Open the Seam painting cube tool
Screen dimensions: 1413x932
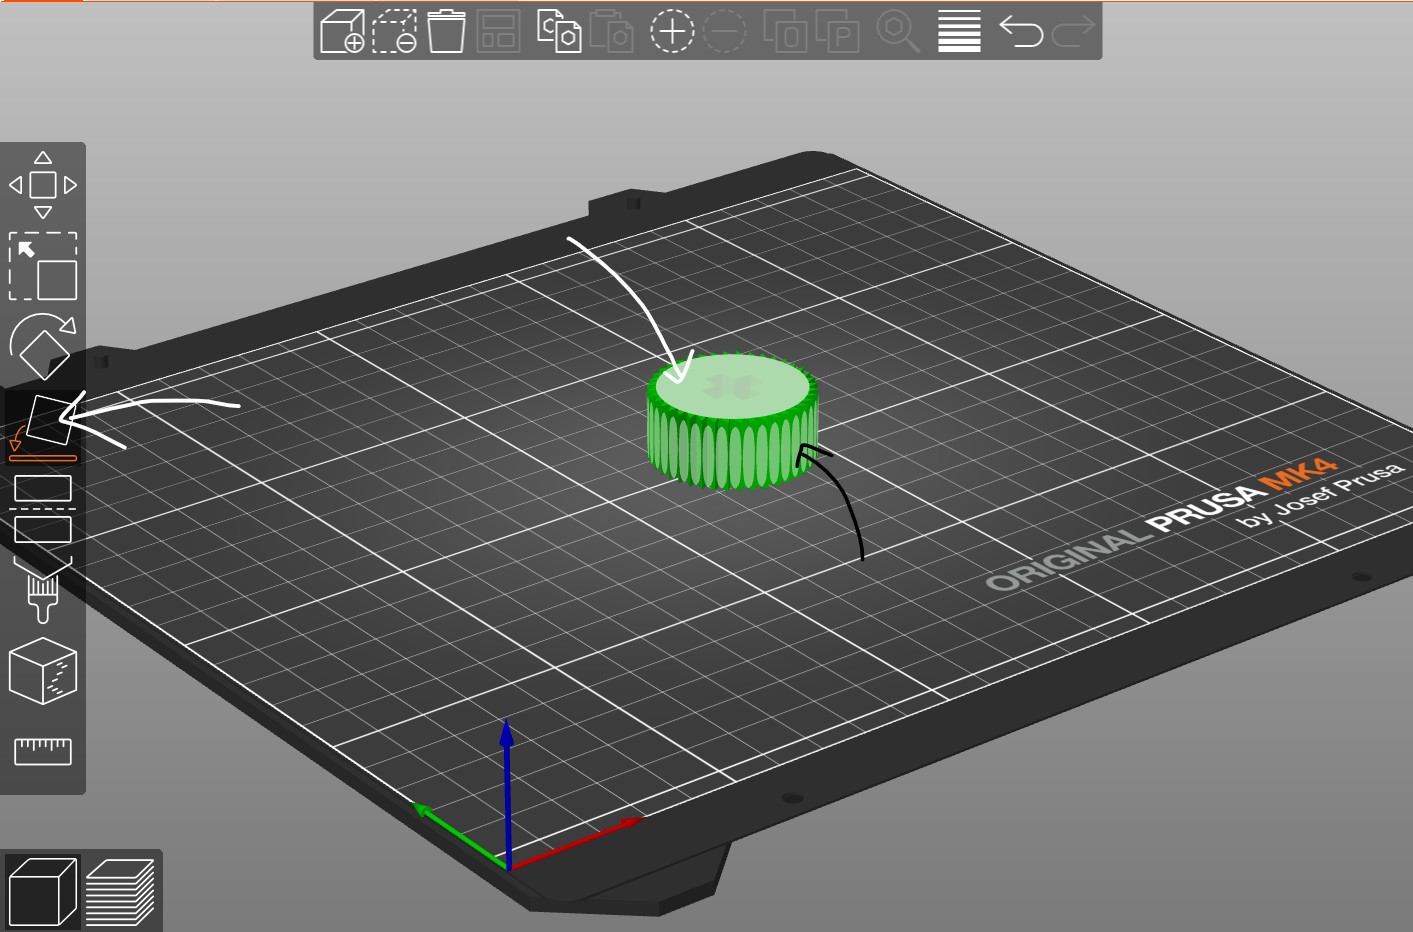coord(43,671)
